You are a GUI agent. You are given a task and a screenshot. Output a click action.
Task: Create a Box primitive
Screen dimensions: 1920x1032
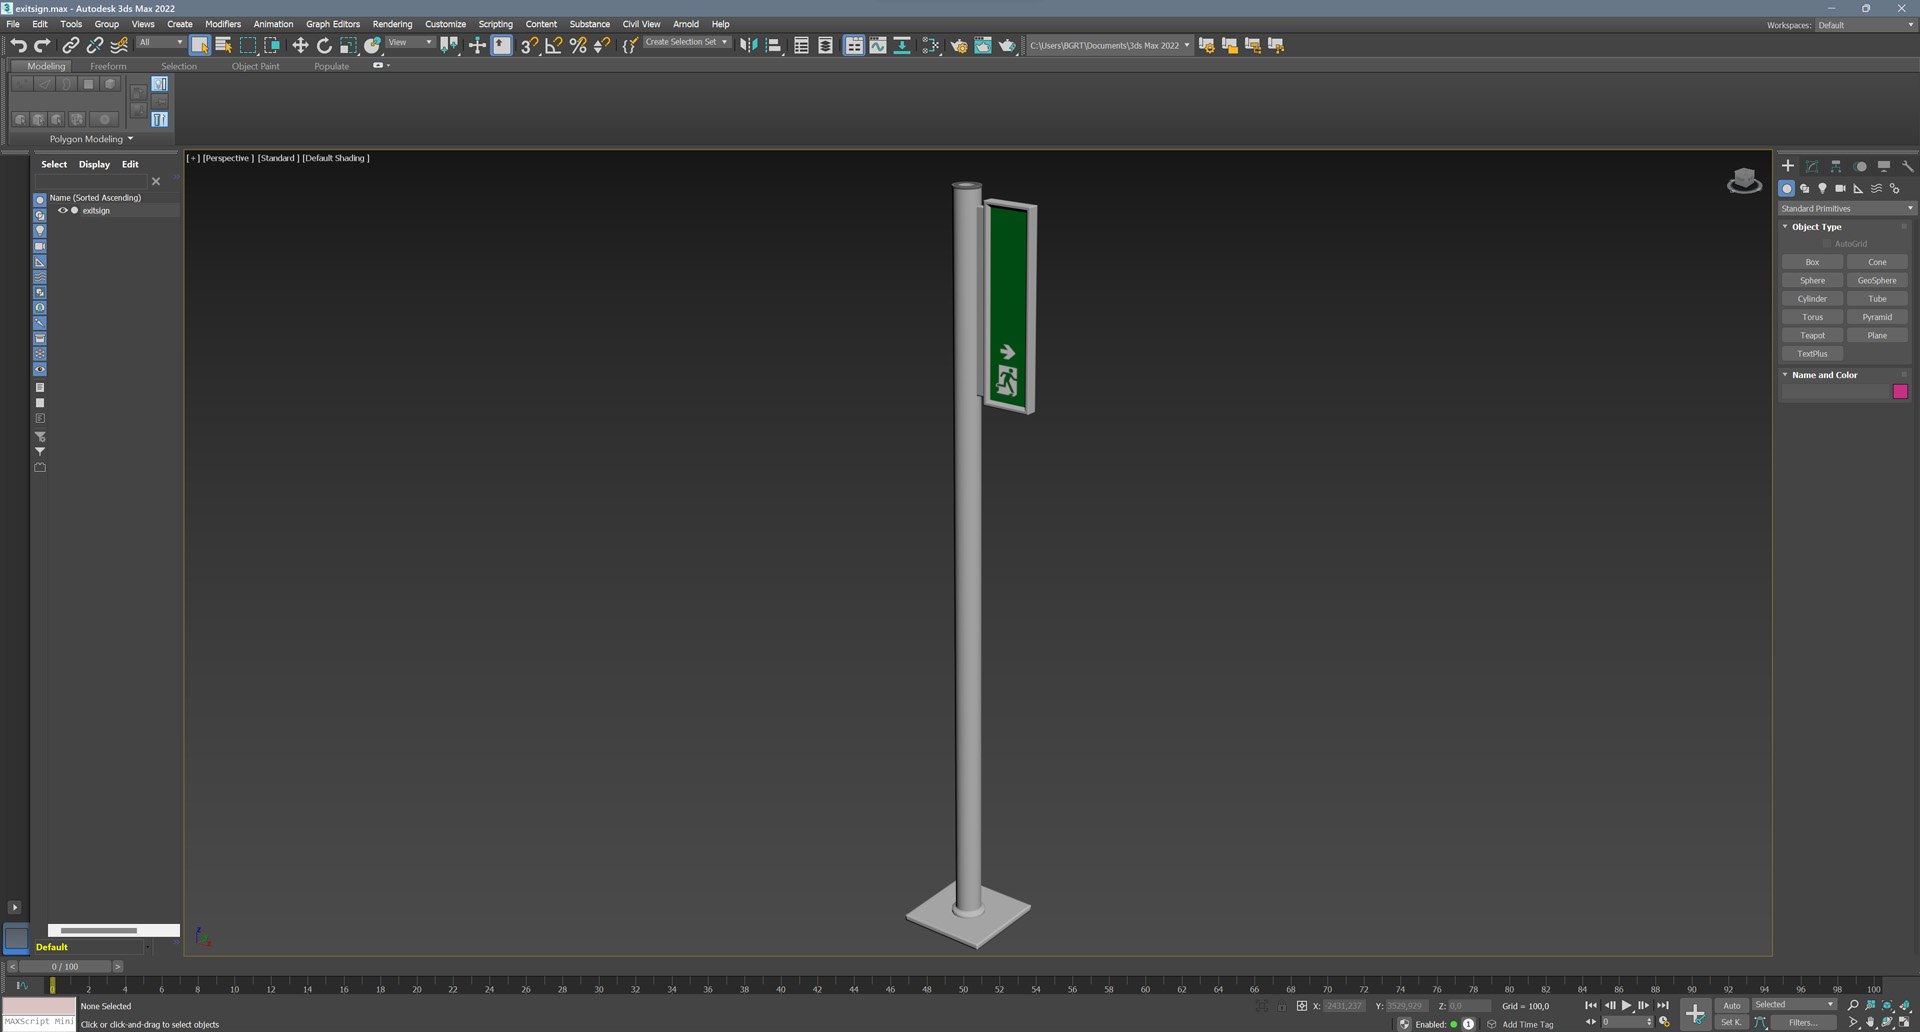coord(1812,262)
